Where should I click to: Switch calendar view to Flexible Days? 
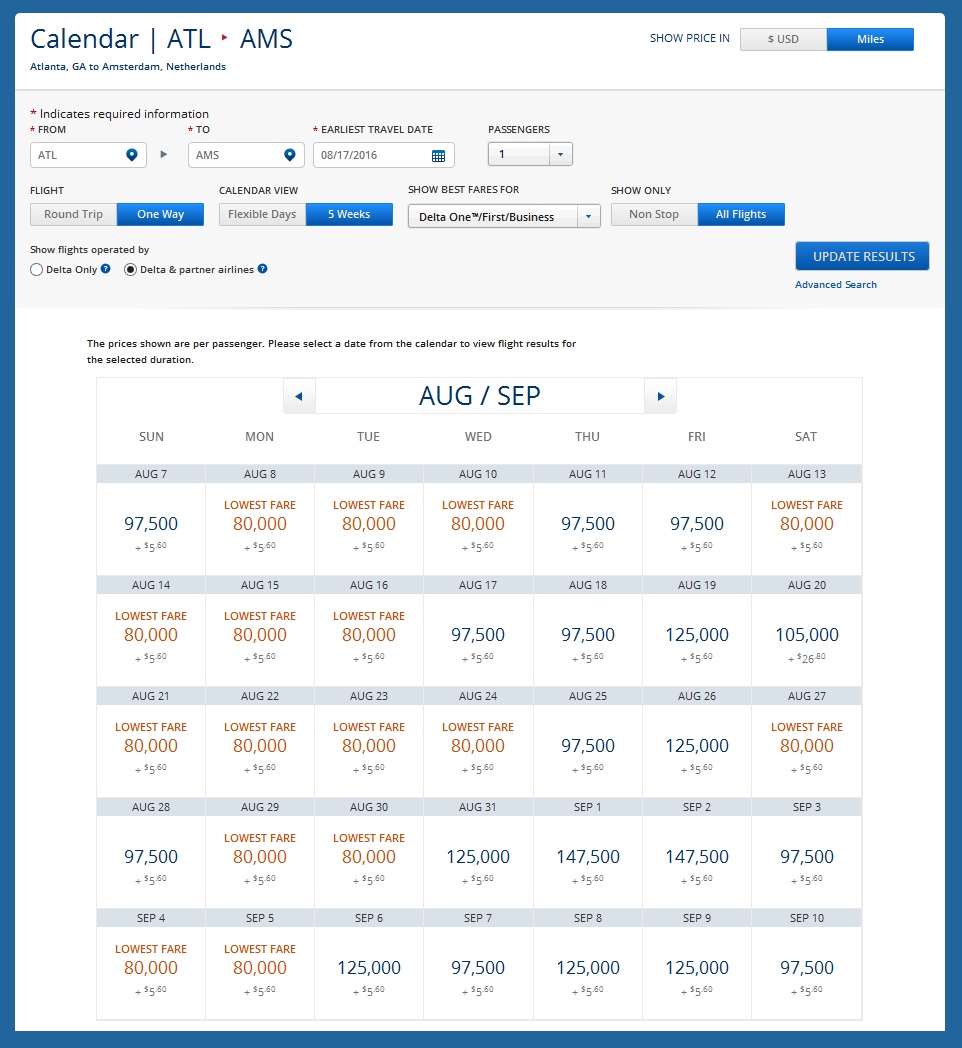[x=262, y=214]
